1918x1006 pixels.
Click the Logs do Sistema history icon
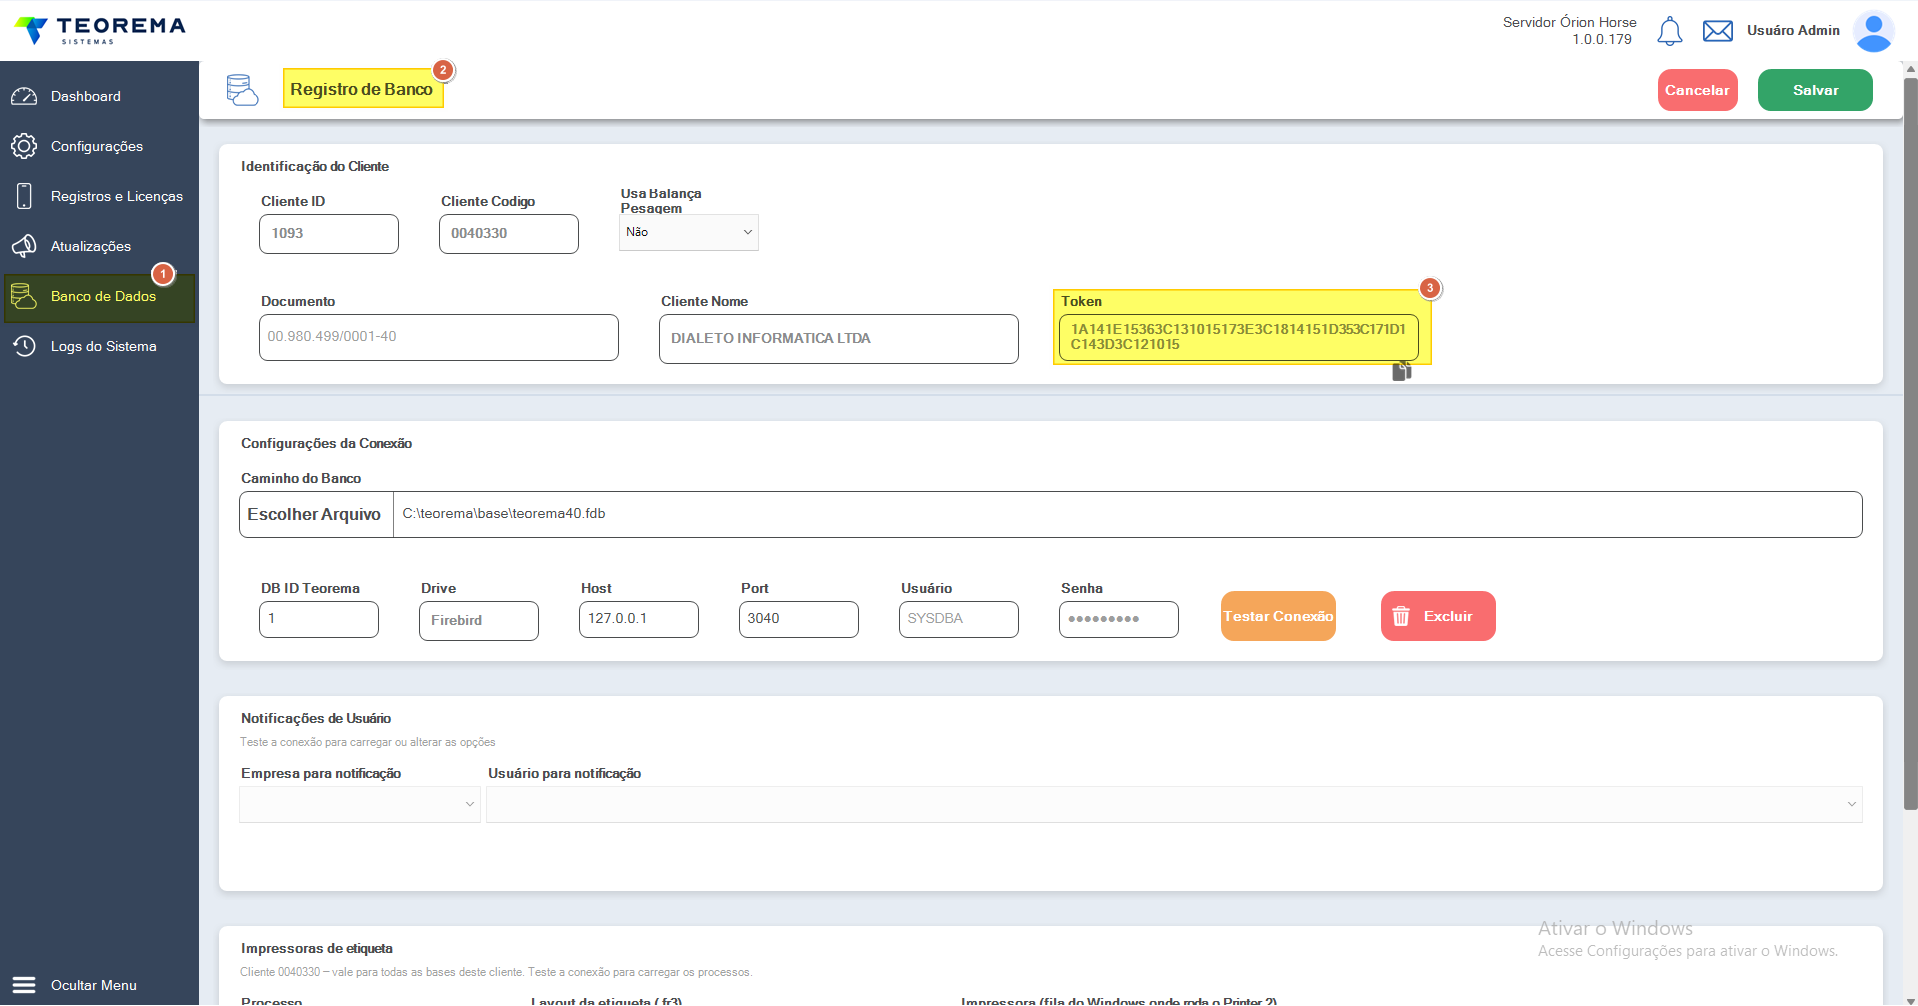point(24,346)
